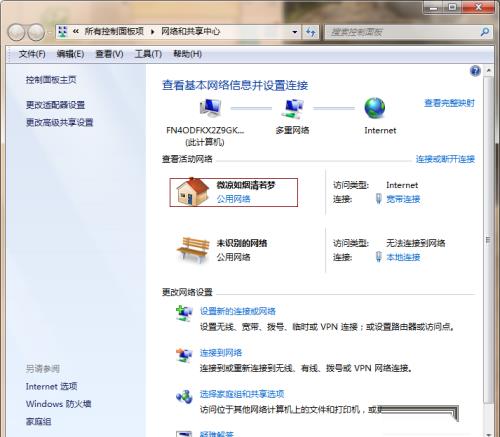Viewport: 500px width, 437px height.
Task: Open 更改适配器设置 link
Action: pyautogui.click(x=55, y=105)
